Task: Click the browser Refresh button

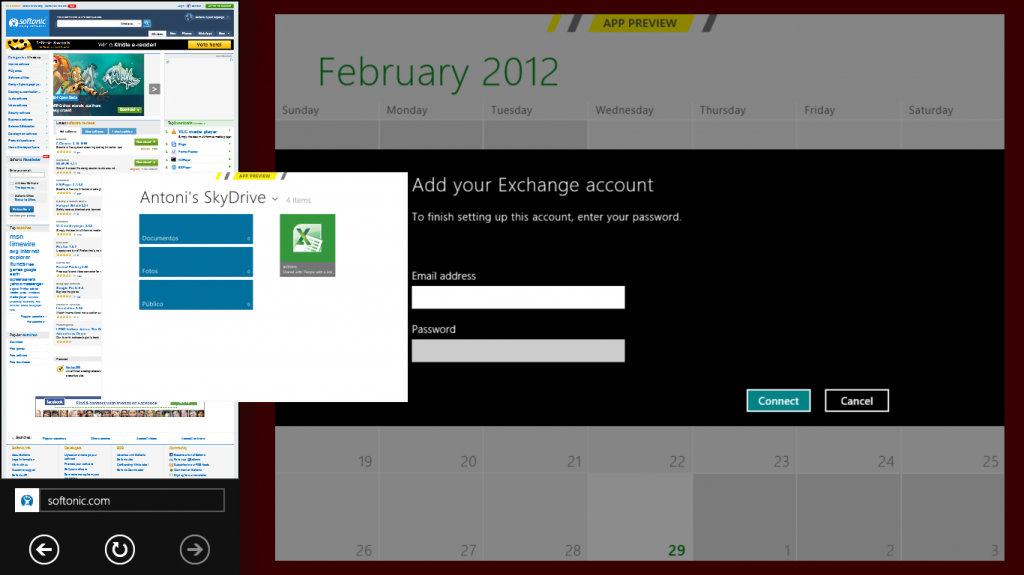Action: (x=120, y=550)
